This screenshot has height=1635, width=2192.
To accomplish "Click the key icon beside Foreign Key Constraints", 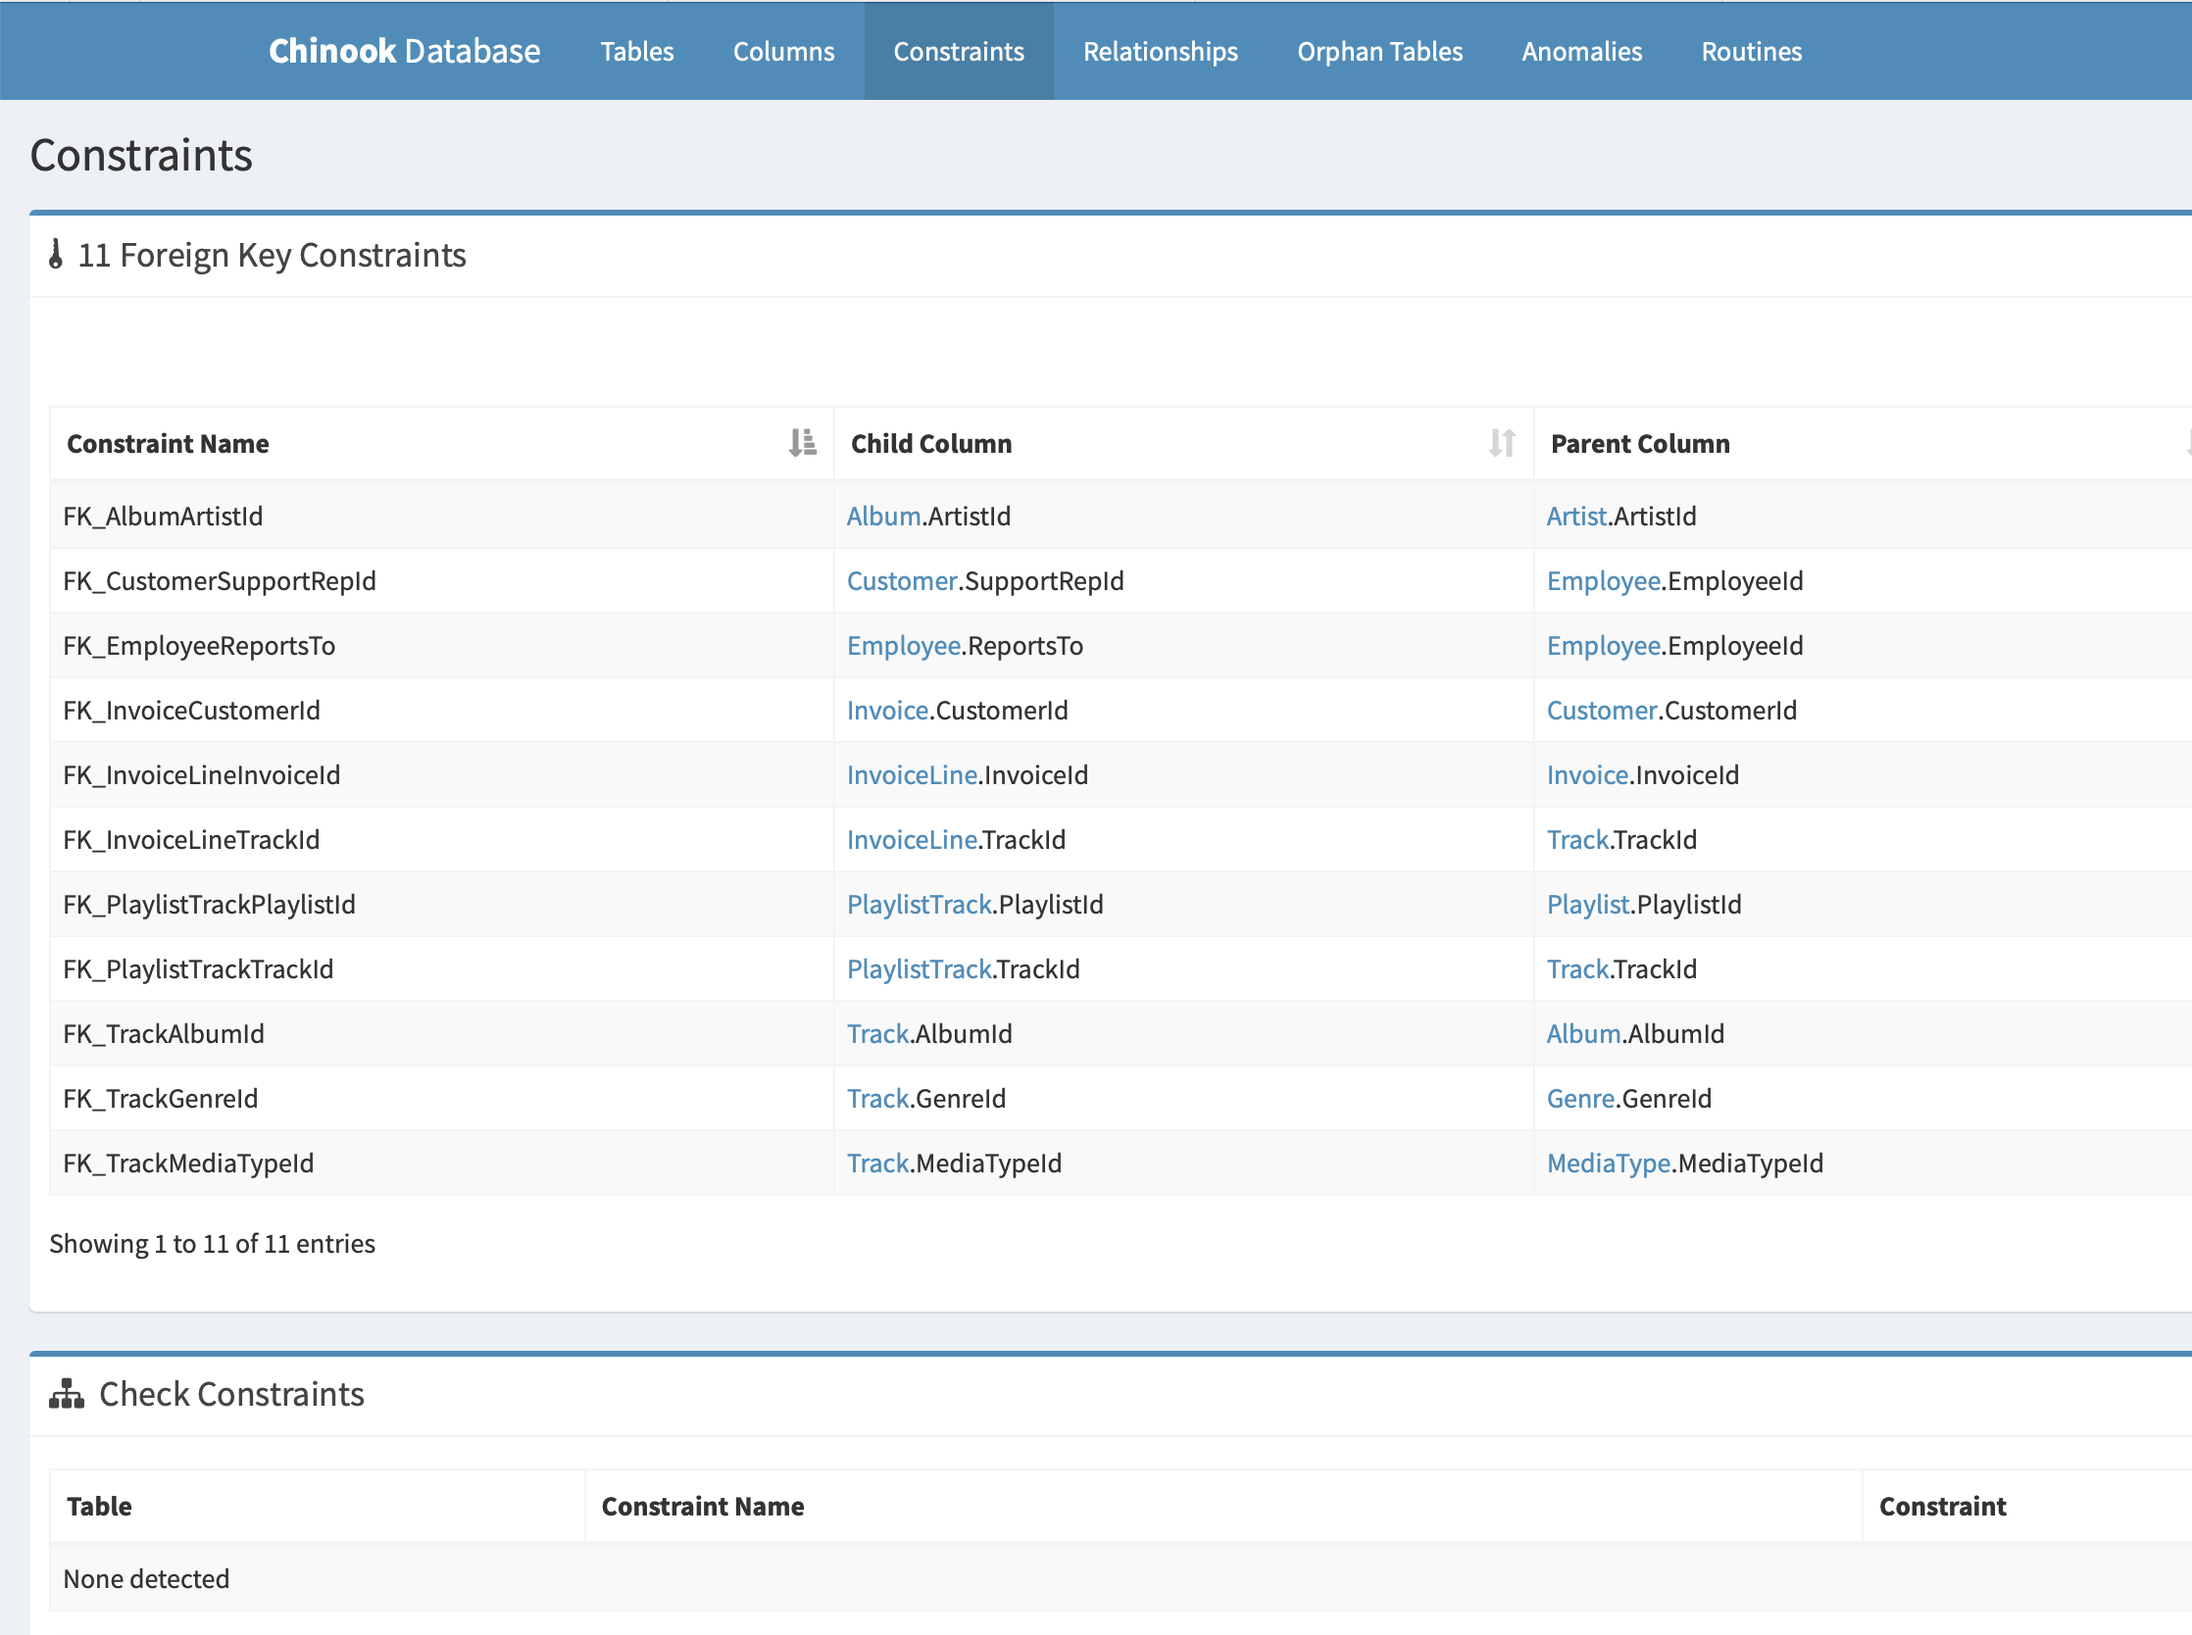I will click(56, 254).
